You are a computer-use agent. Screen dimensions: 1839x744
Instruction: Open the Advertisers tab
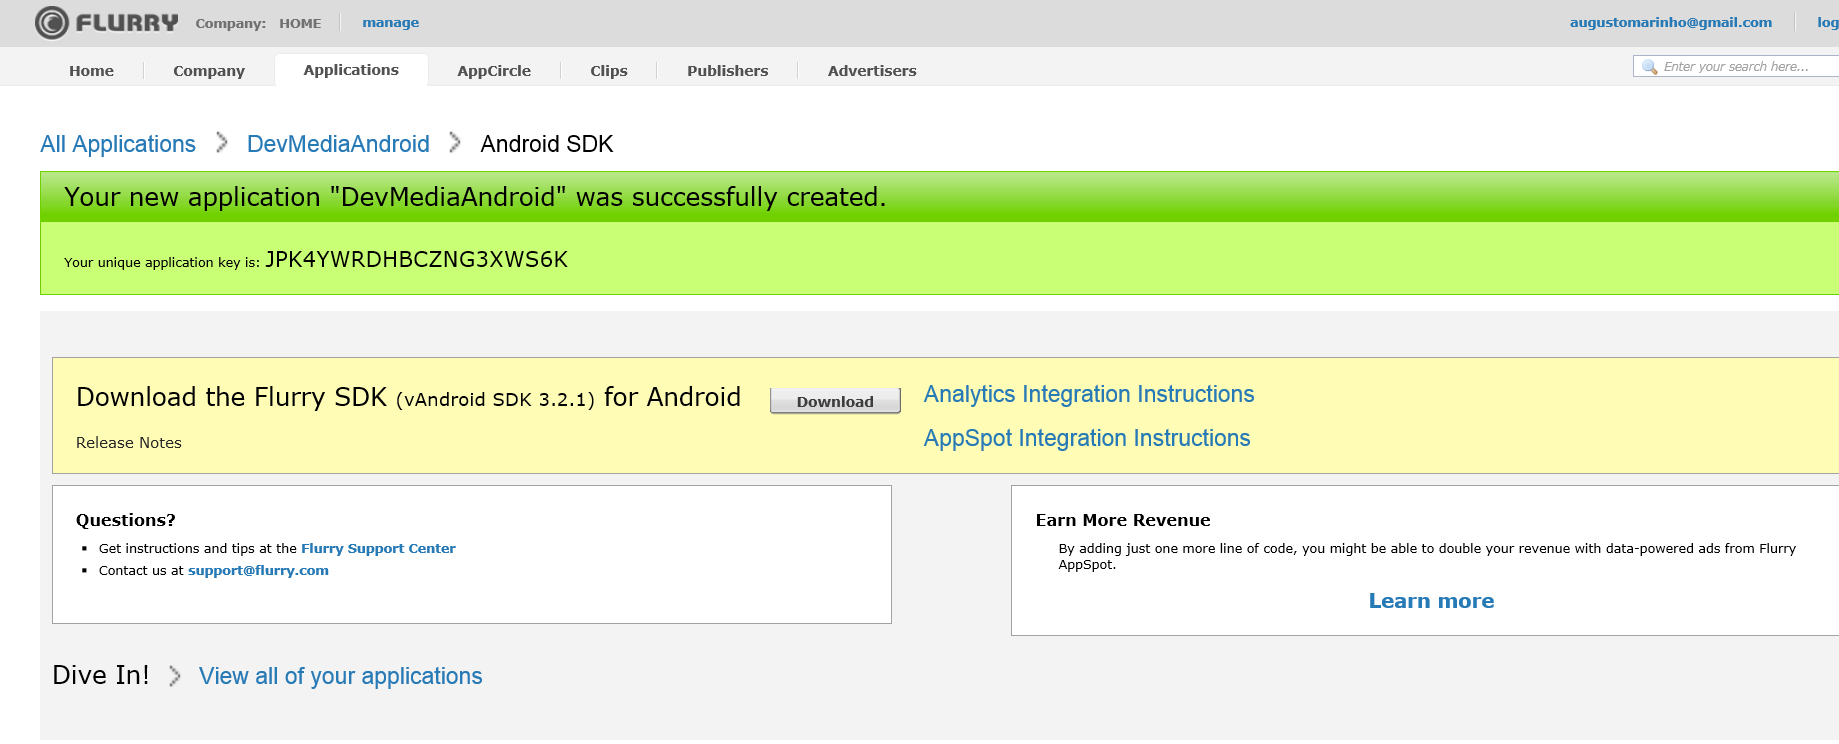click(872, 71)
